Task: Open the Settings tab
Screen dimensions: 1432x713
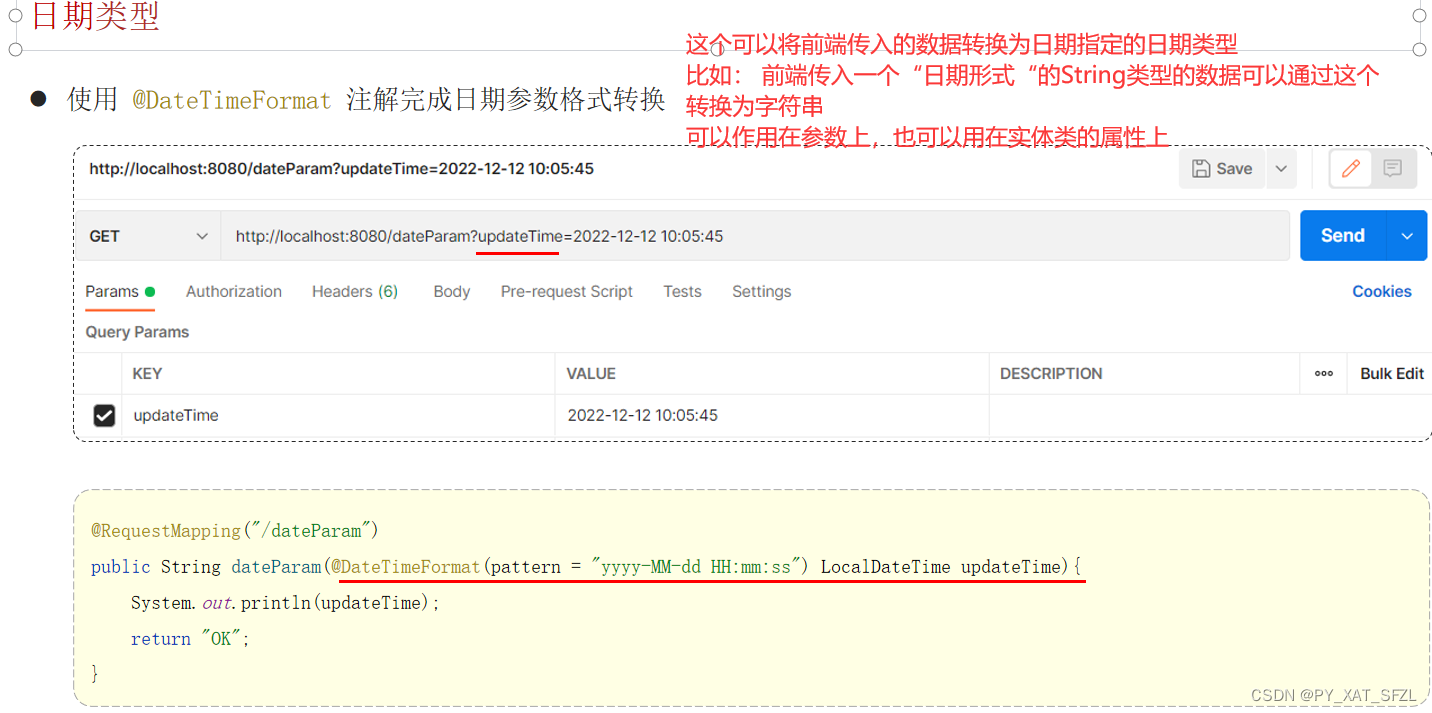Action: click(x=761, y=292)
